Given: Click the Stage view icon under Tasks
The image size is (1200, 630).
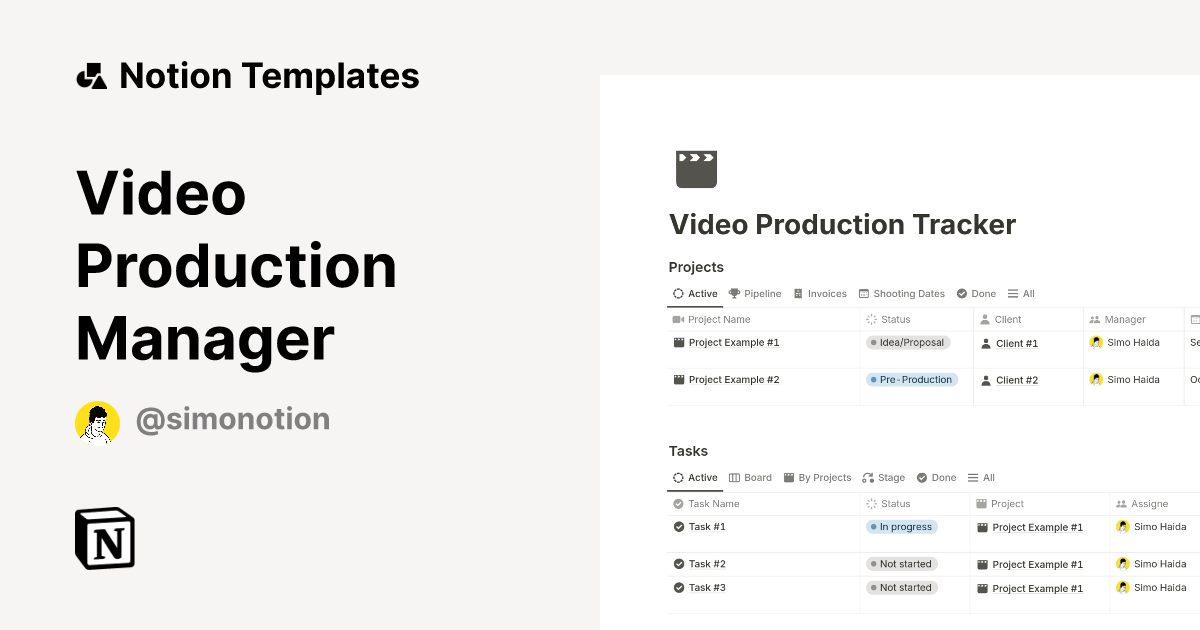Looking at the screenshot, I should 868,477.
